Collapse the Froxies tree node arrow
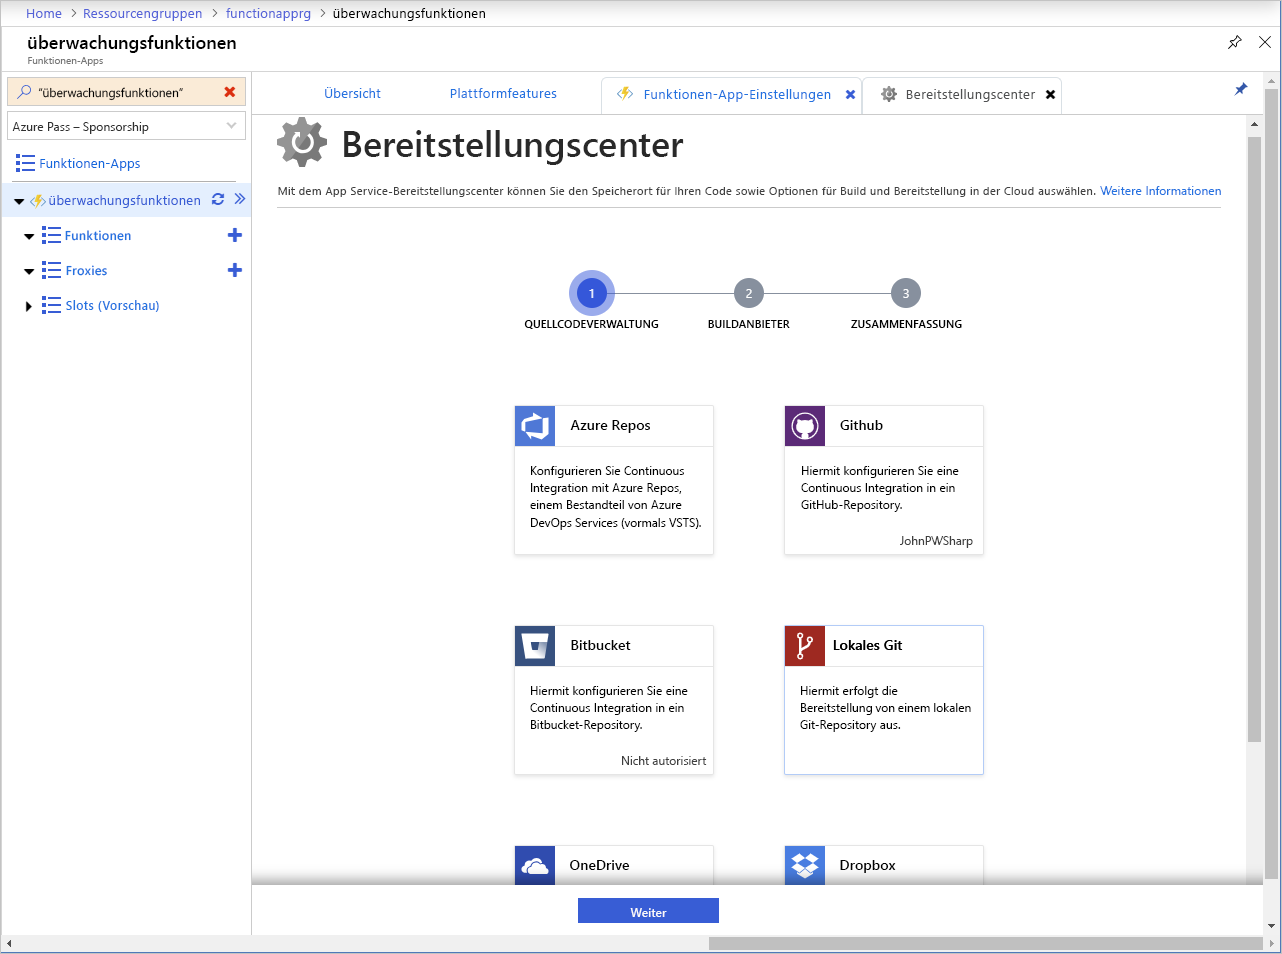 [x=29, y=272]
